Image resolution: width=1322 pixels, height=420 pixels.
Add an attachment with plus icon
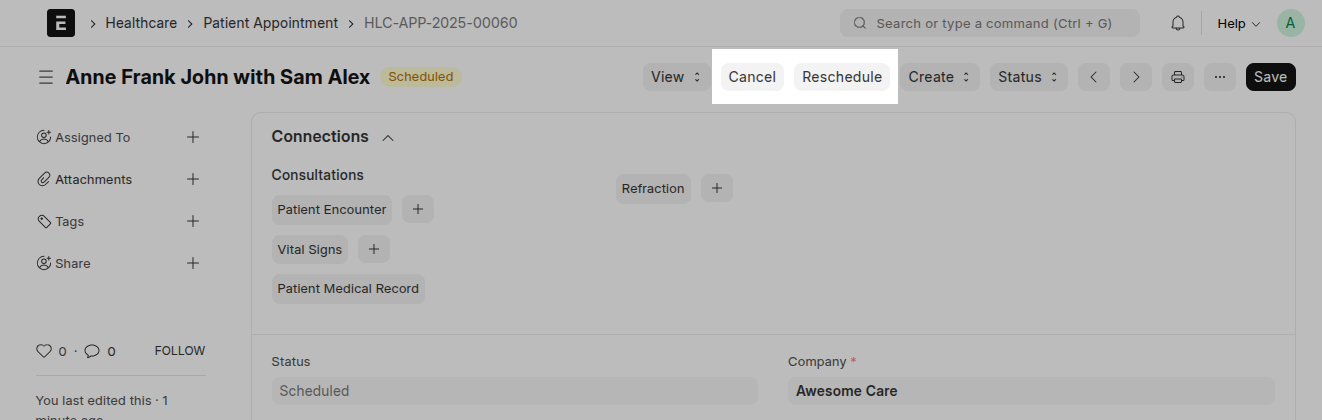(193, 179)
